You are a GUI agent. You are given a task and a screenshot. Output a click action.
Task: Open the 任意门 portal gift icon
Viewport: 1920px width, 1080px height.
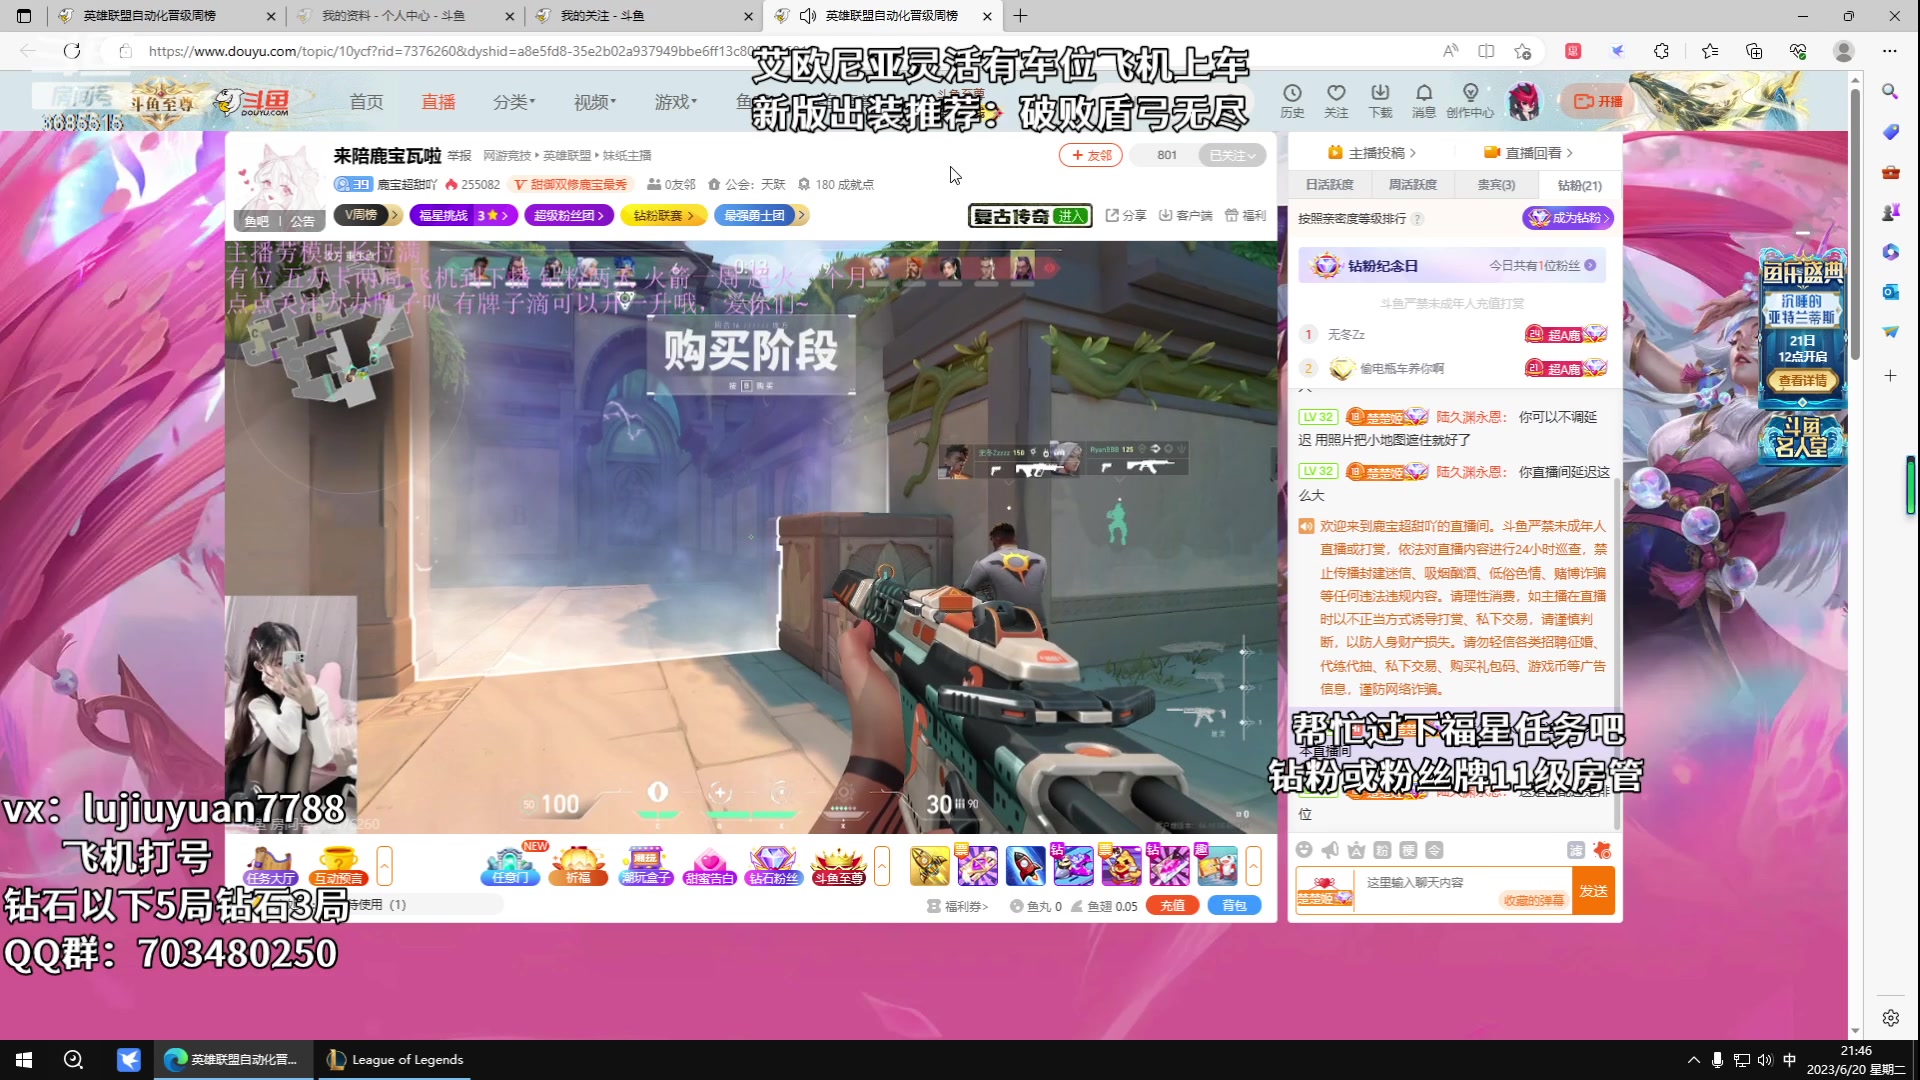tap(510, 866)
